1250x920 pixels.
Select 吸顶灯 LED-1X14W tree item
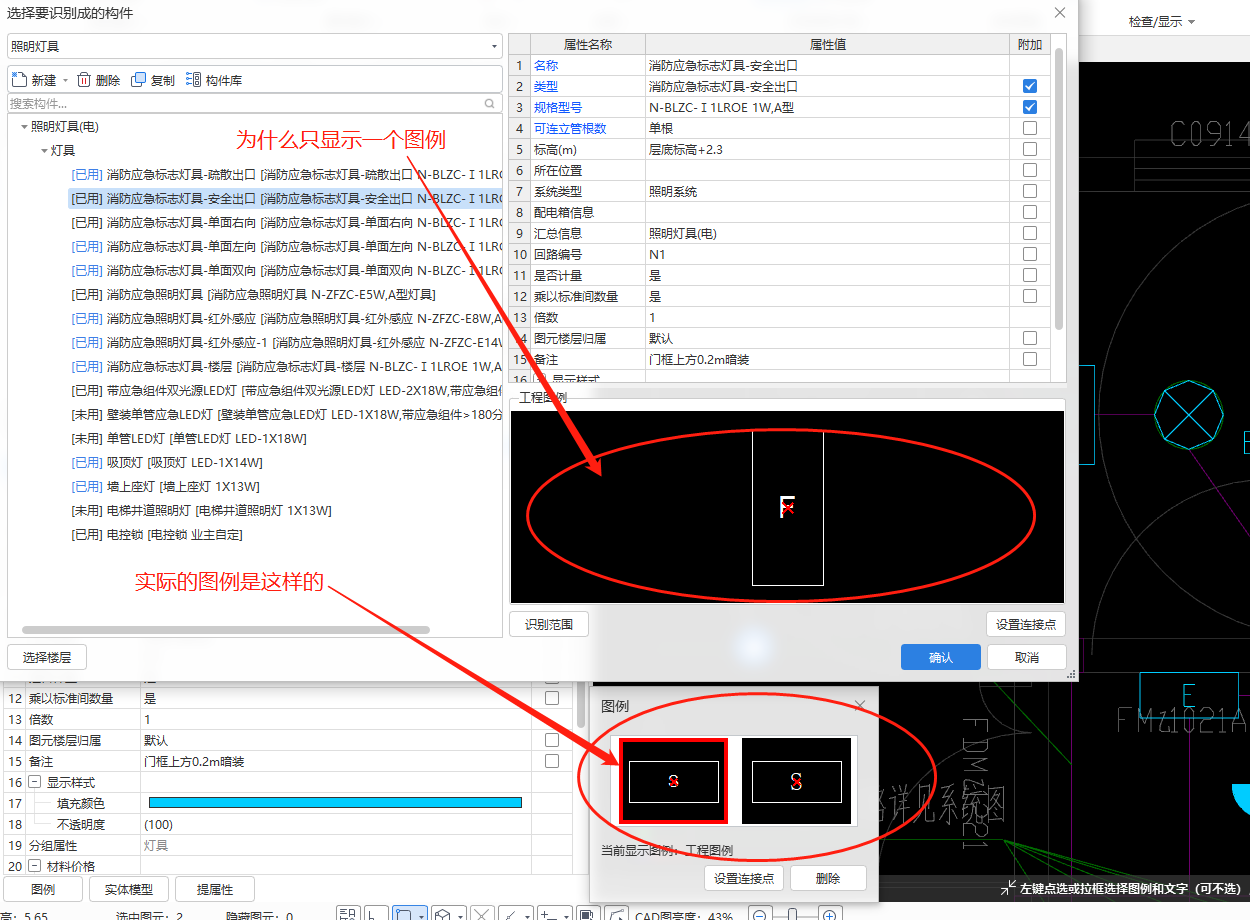tap(167, 463)
